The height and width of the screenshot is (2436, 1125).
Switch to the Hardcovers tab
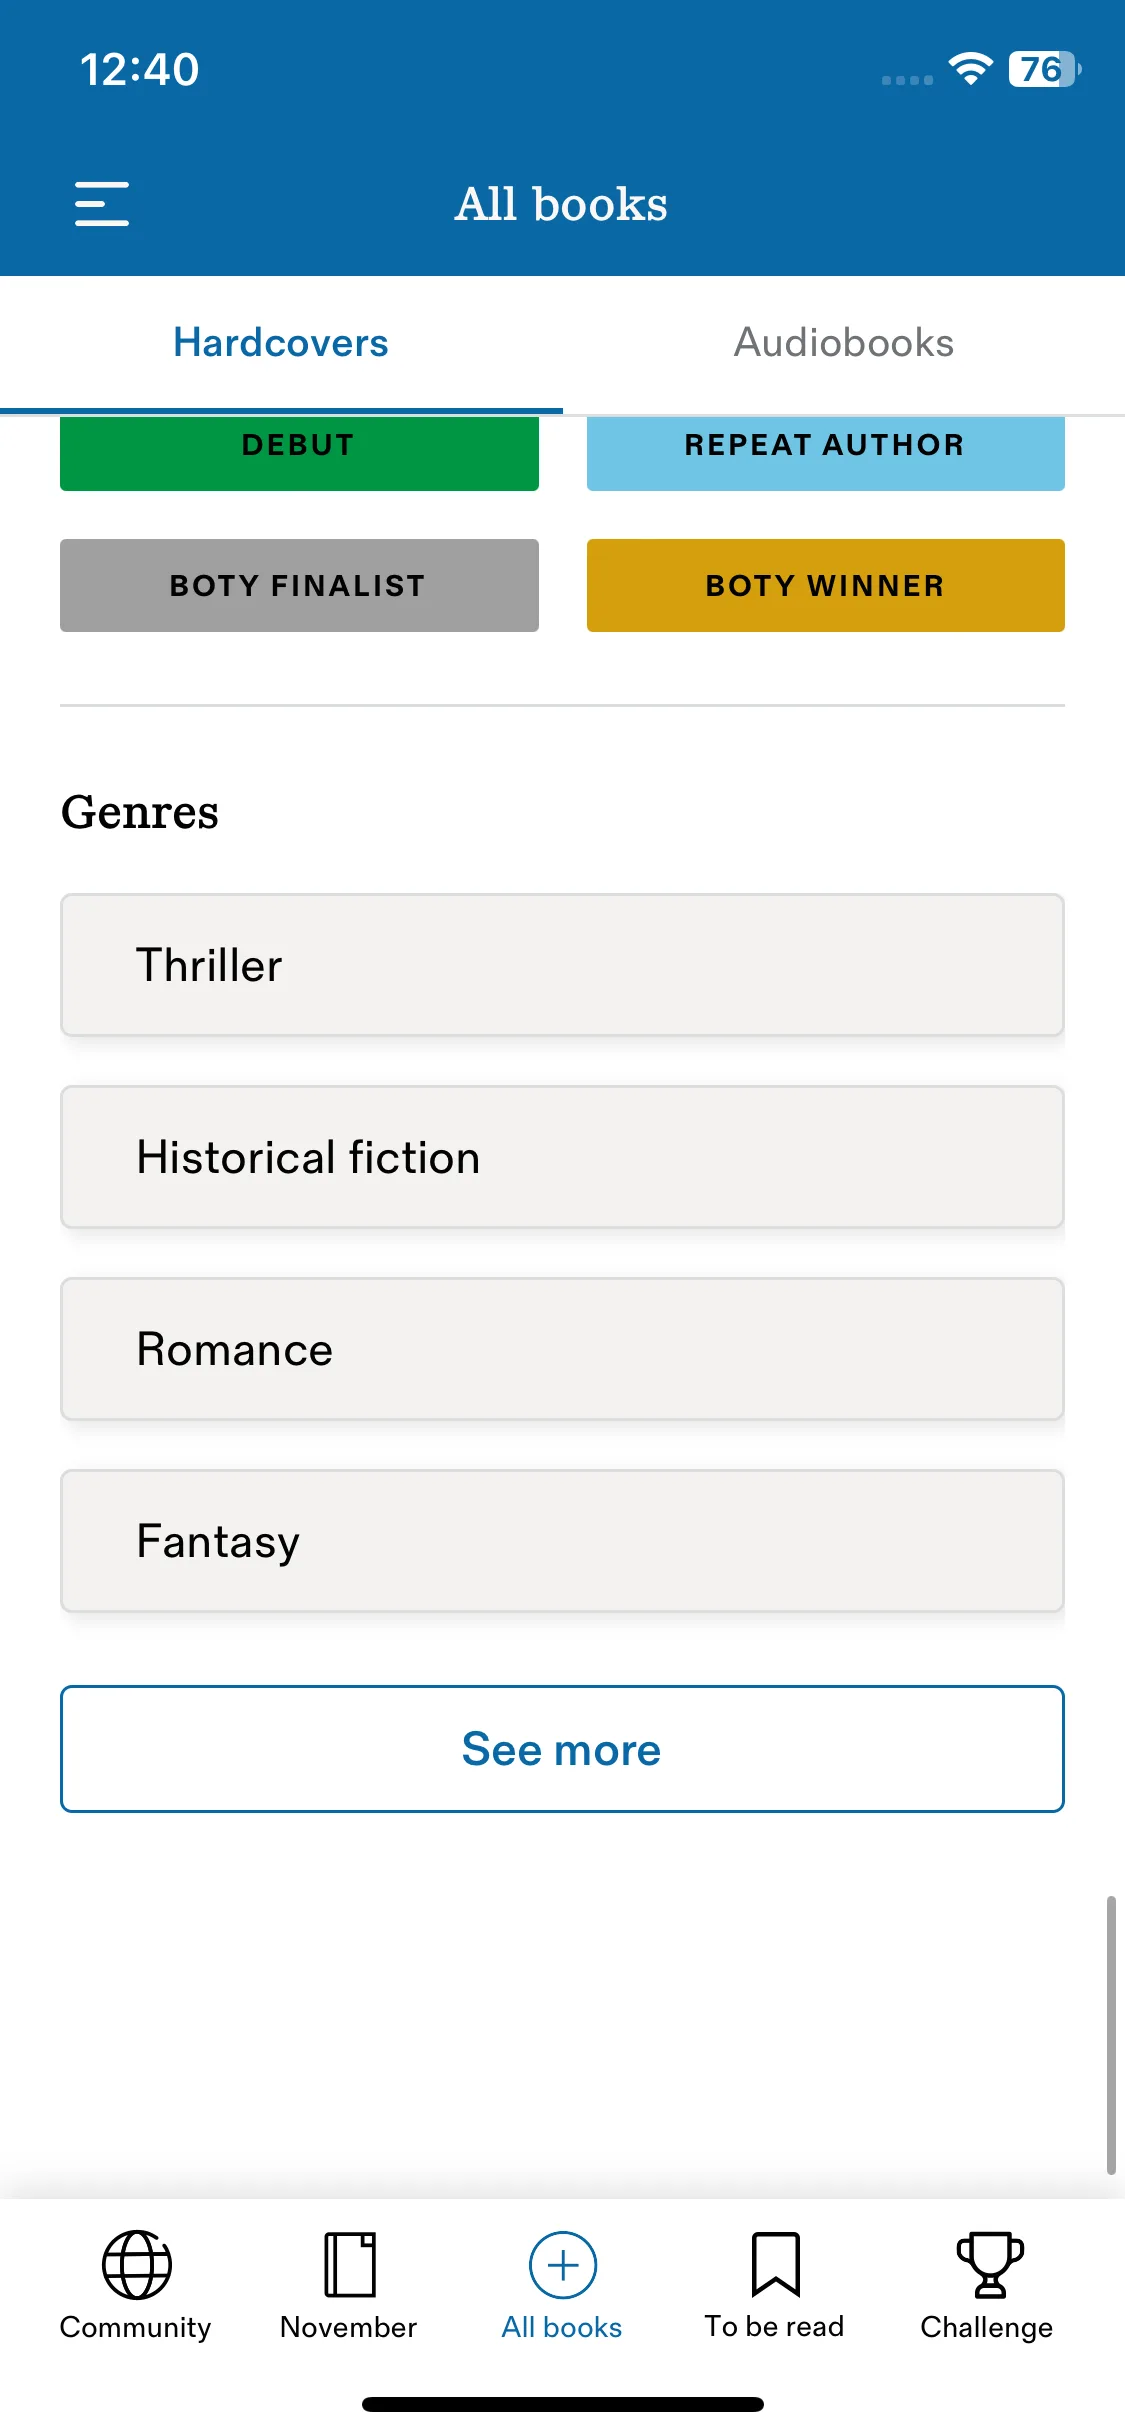click(281, 343)
